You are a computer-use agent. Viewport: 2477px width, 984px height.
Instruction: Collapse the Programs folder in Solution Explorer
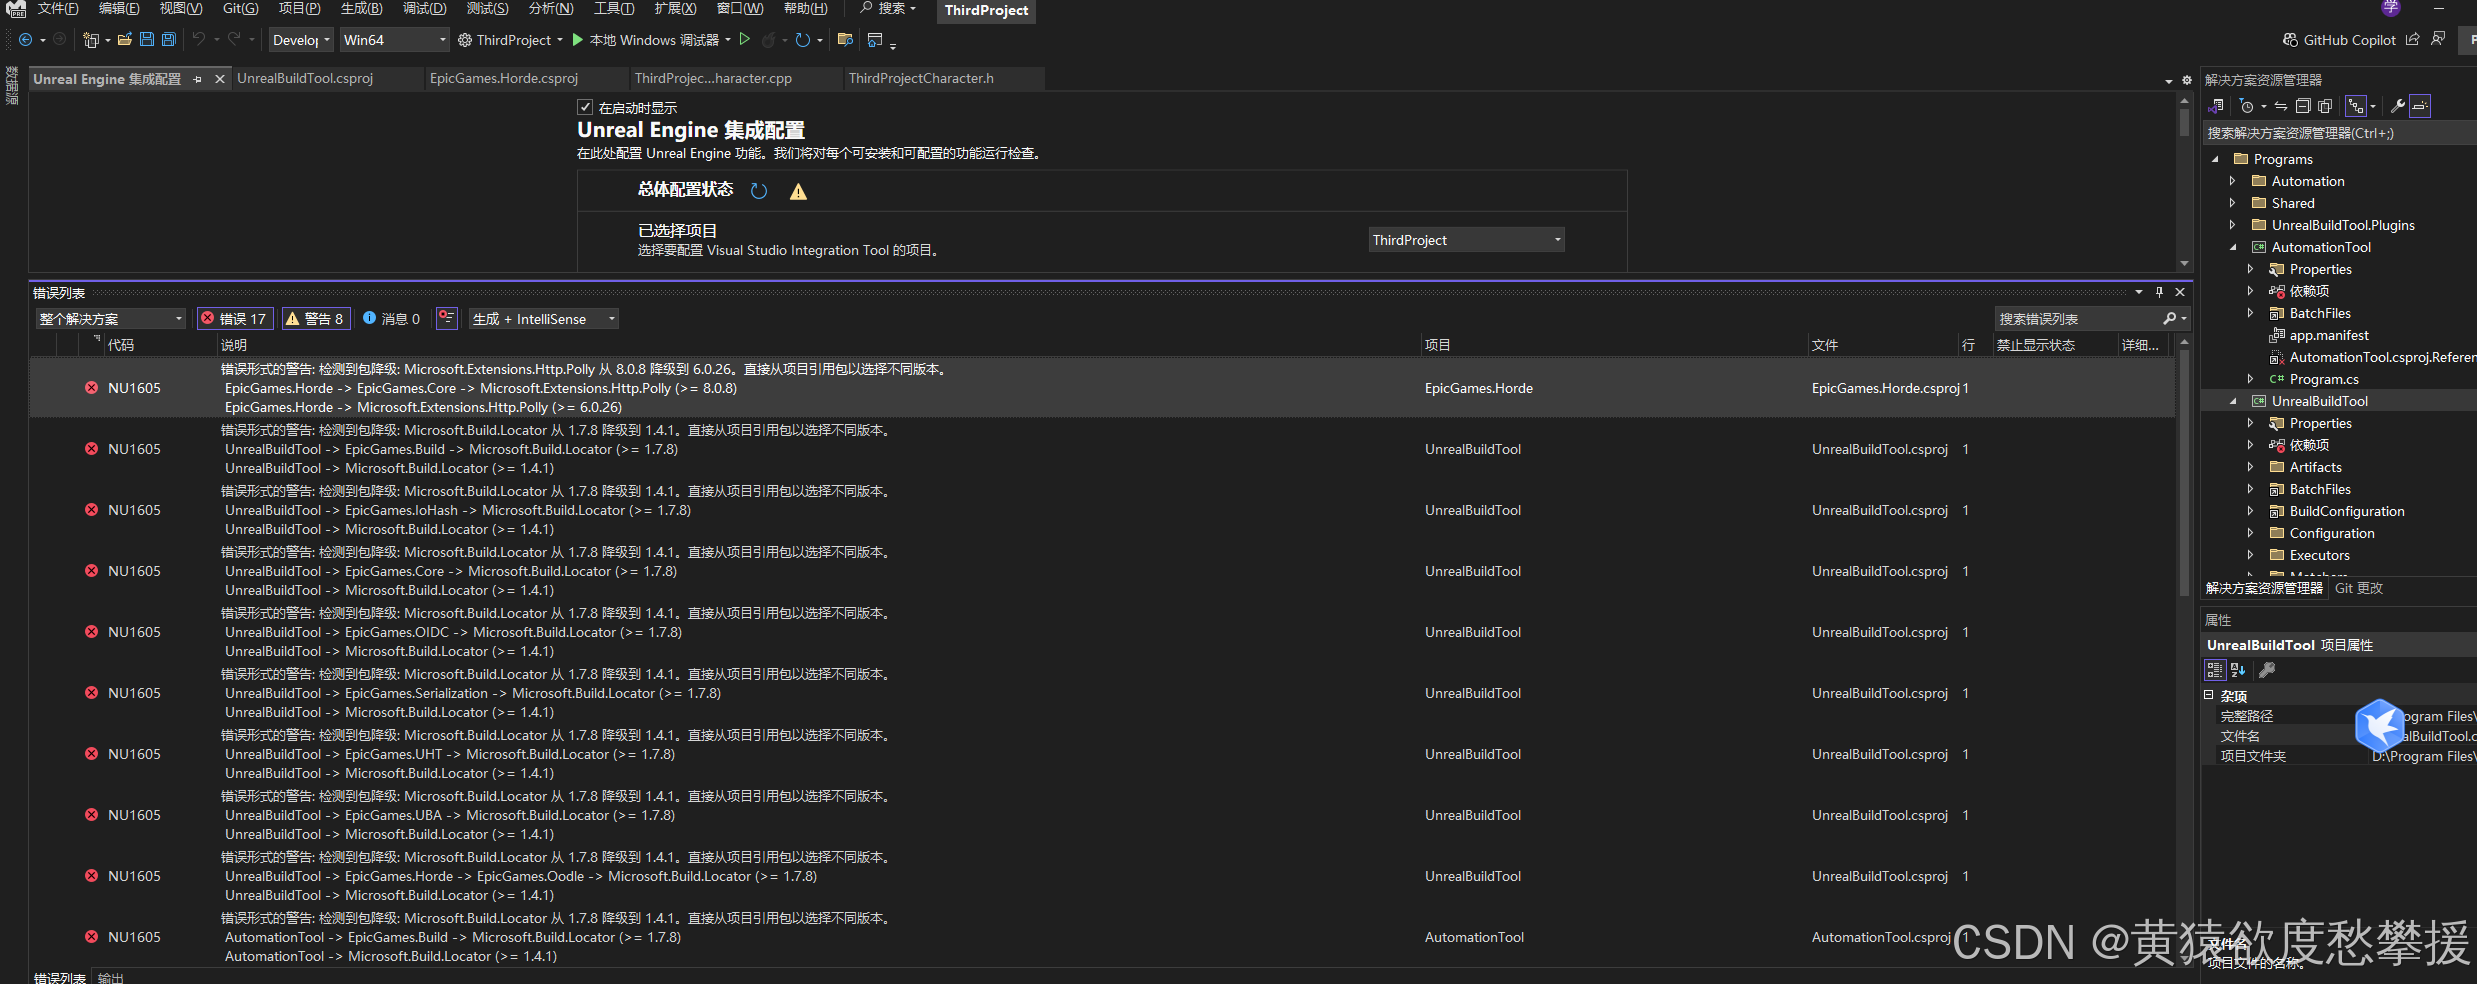pyautogui.click(x=2215, y=159)
